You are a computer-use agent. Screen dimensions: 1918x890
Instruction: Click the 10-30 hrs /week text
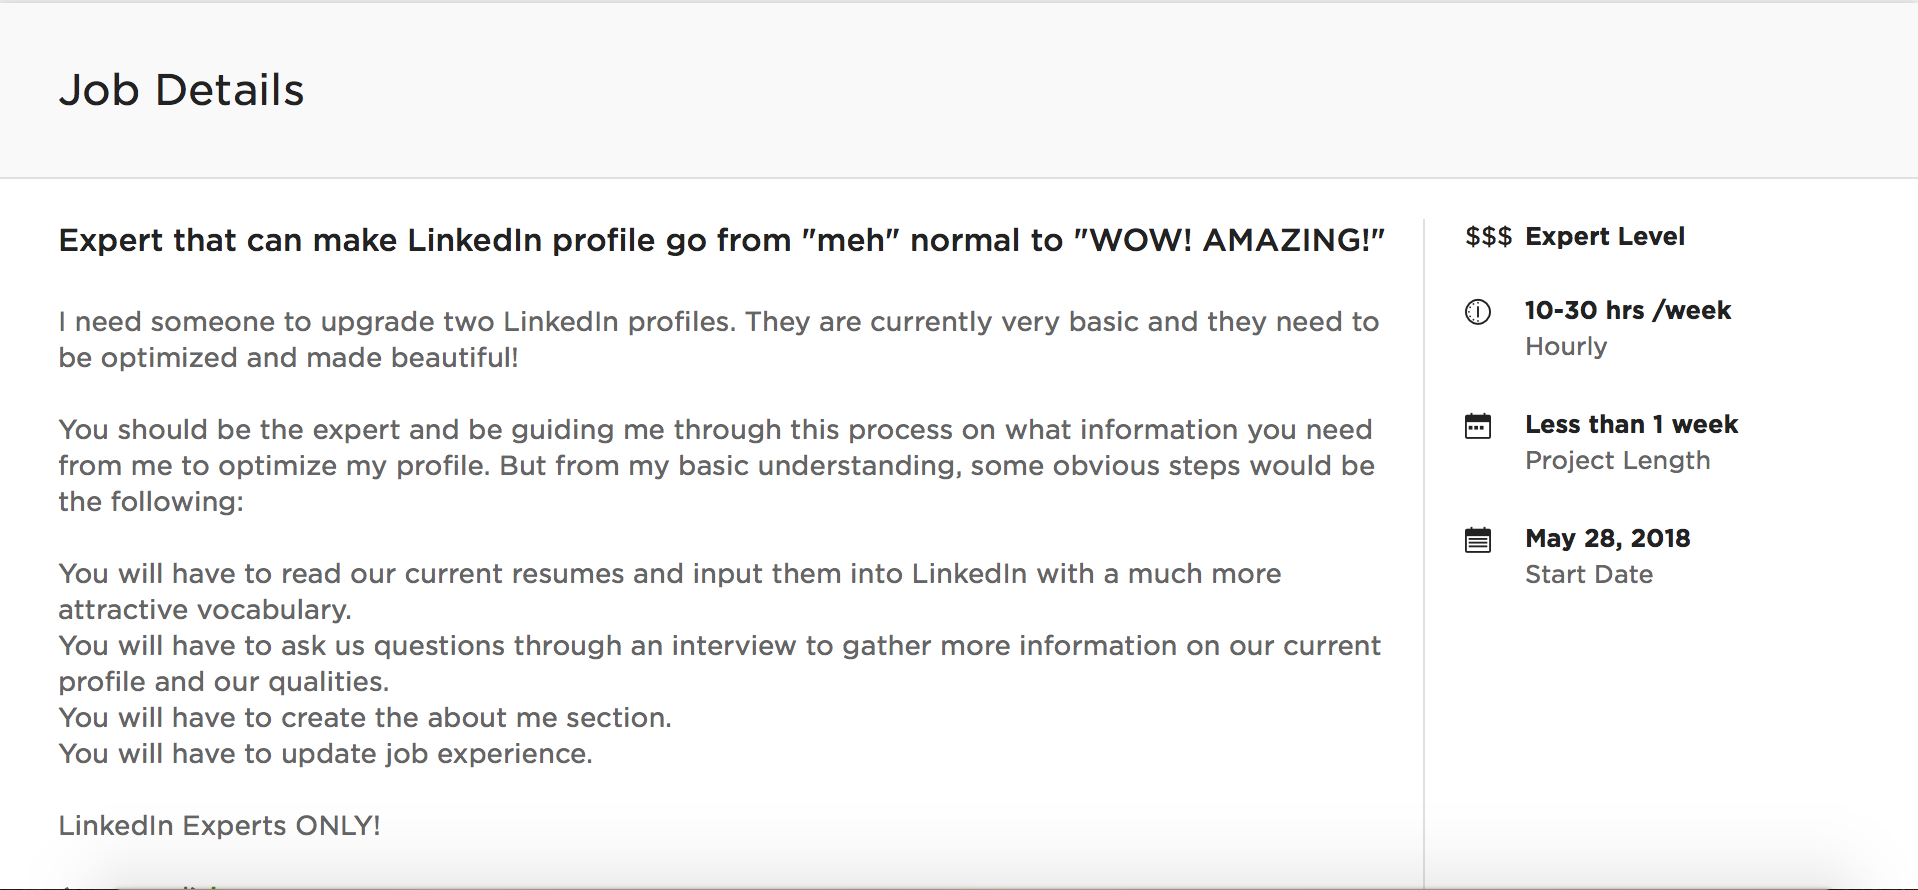point(1627,310)
